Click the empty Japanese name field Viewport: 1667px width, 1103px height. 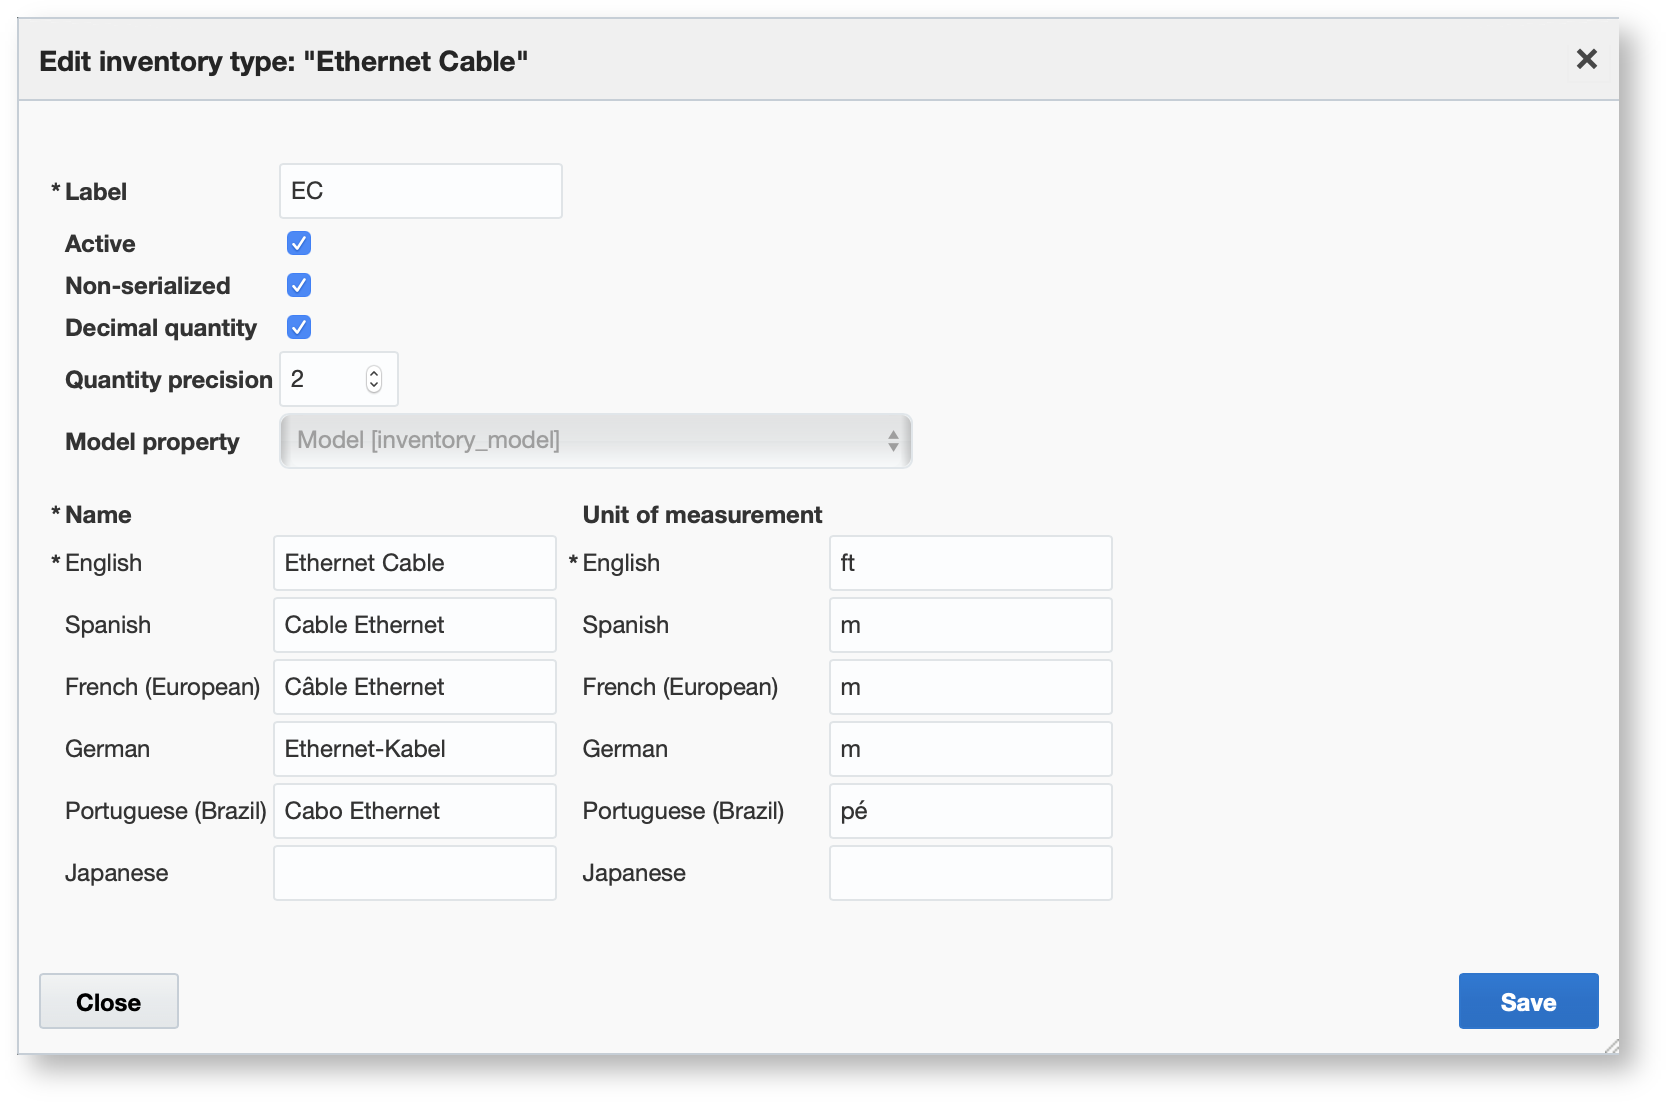[x=414, y=873]
